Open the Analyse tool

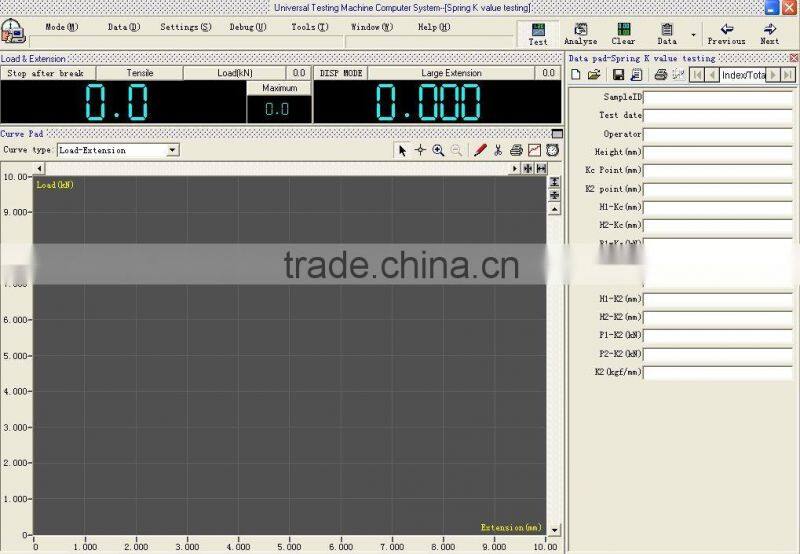pos(581,34)
